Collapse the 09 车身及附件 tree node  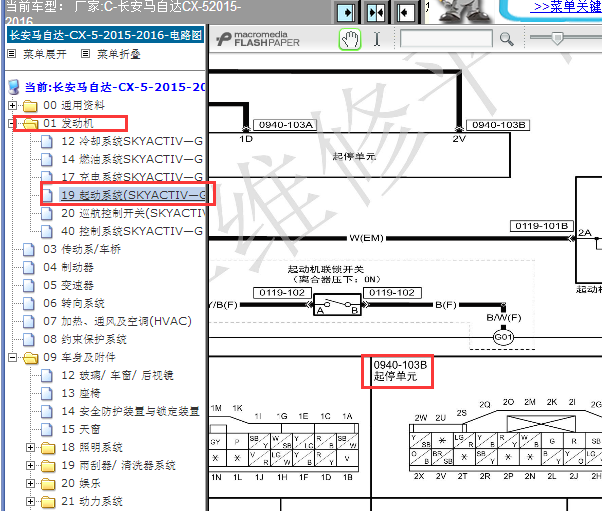coord(12,357)
